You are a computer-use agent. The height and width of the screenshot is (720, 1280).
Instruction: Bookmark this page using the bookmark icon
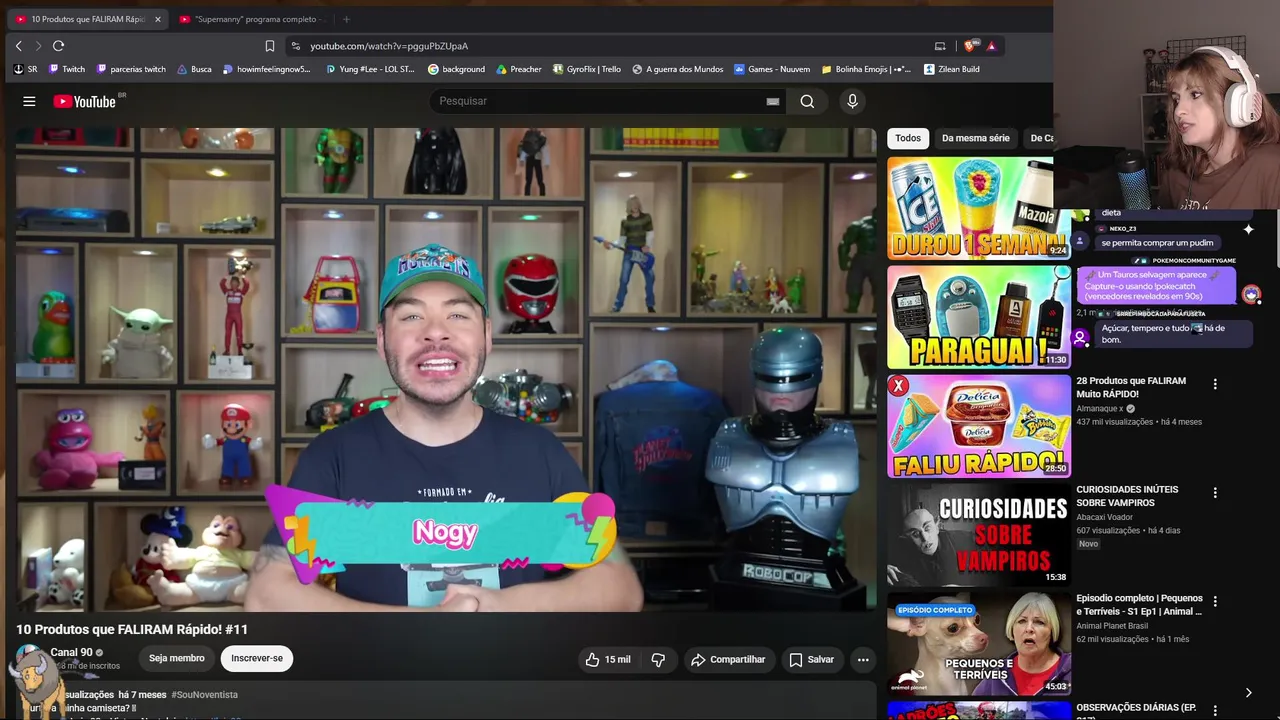[269, 46]
